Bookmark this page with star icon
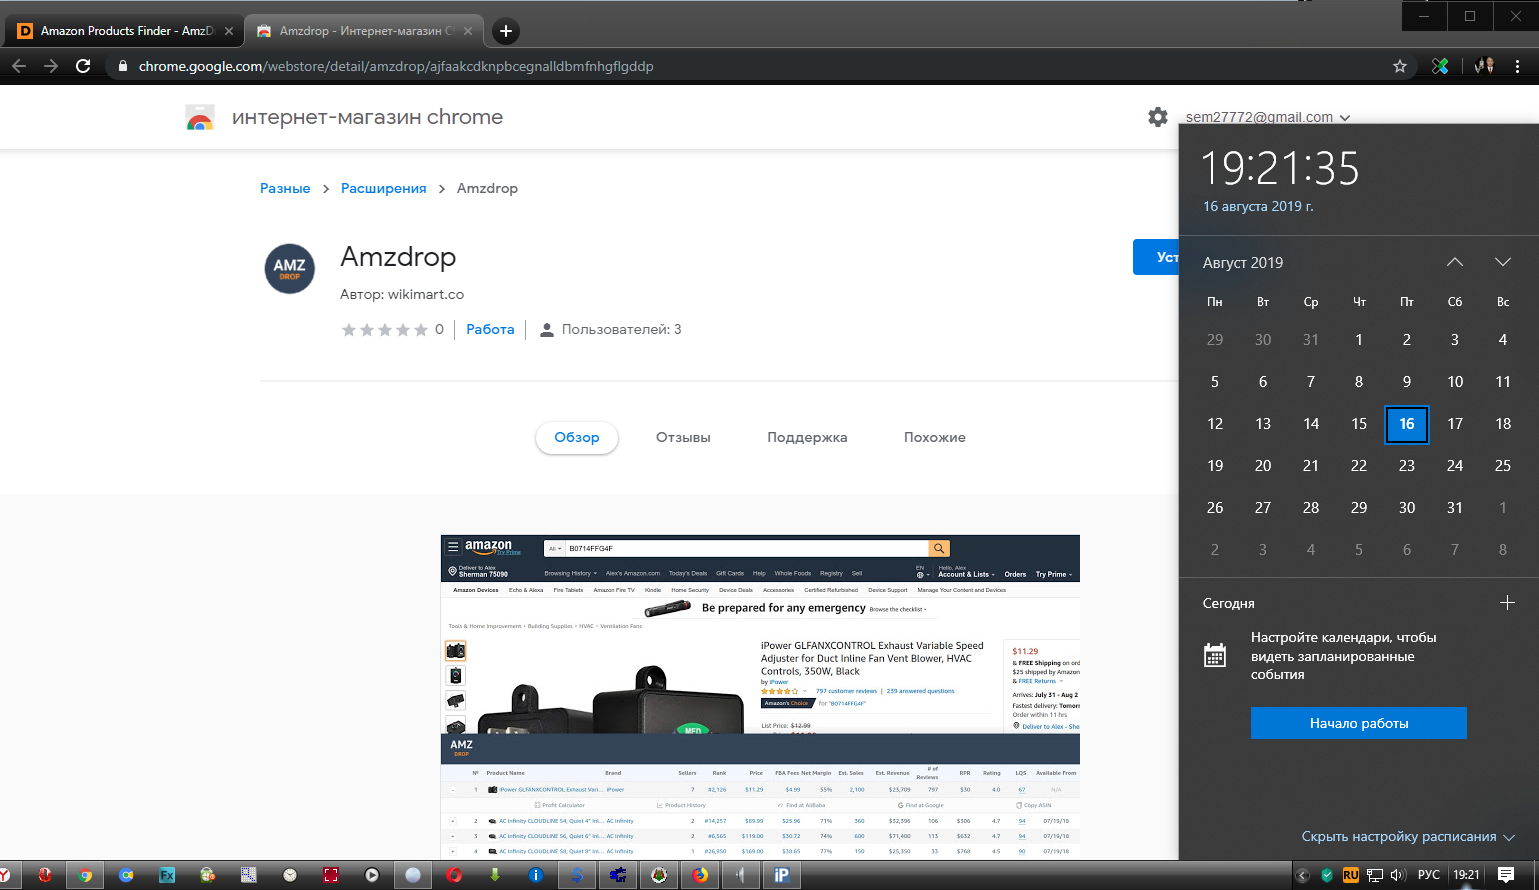The width and height of the screenshot is (1539, 890). (1400, 66)
